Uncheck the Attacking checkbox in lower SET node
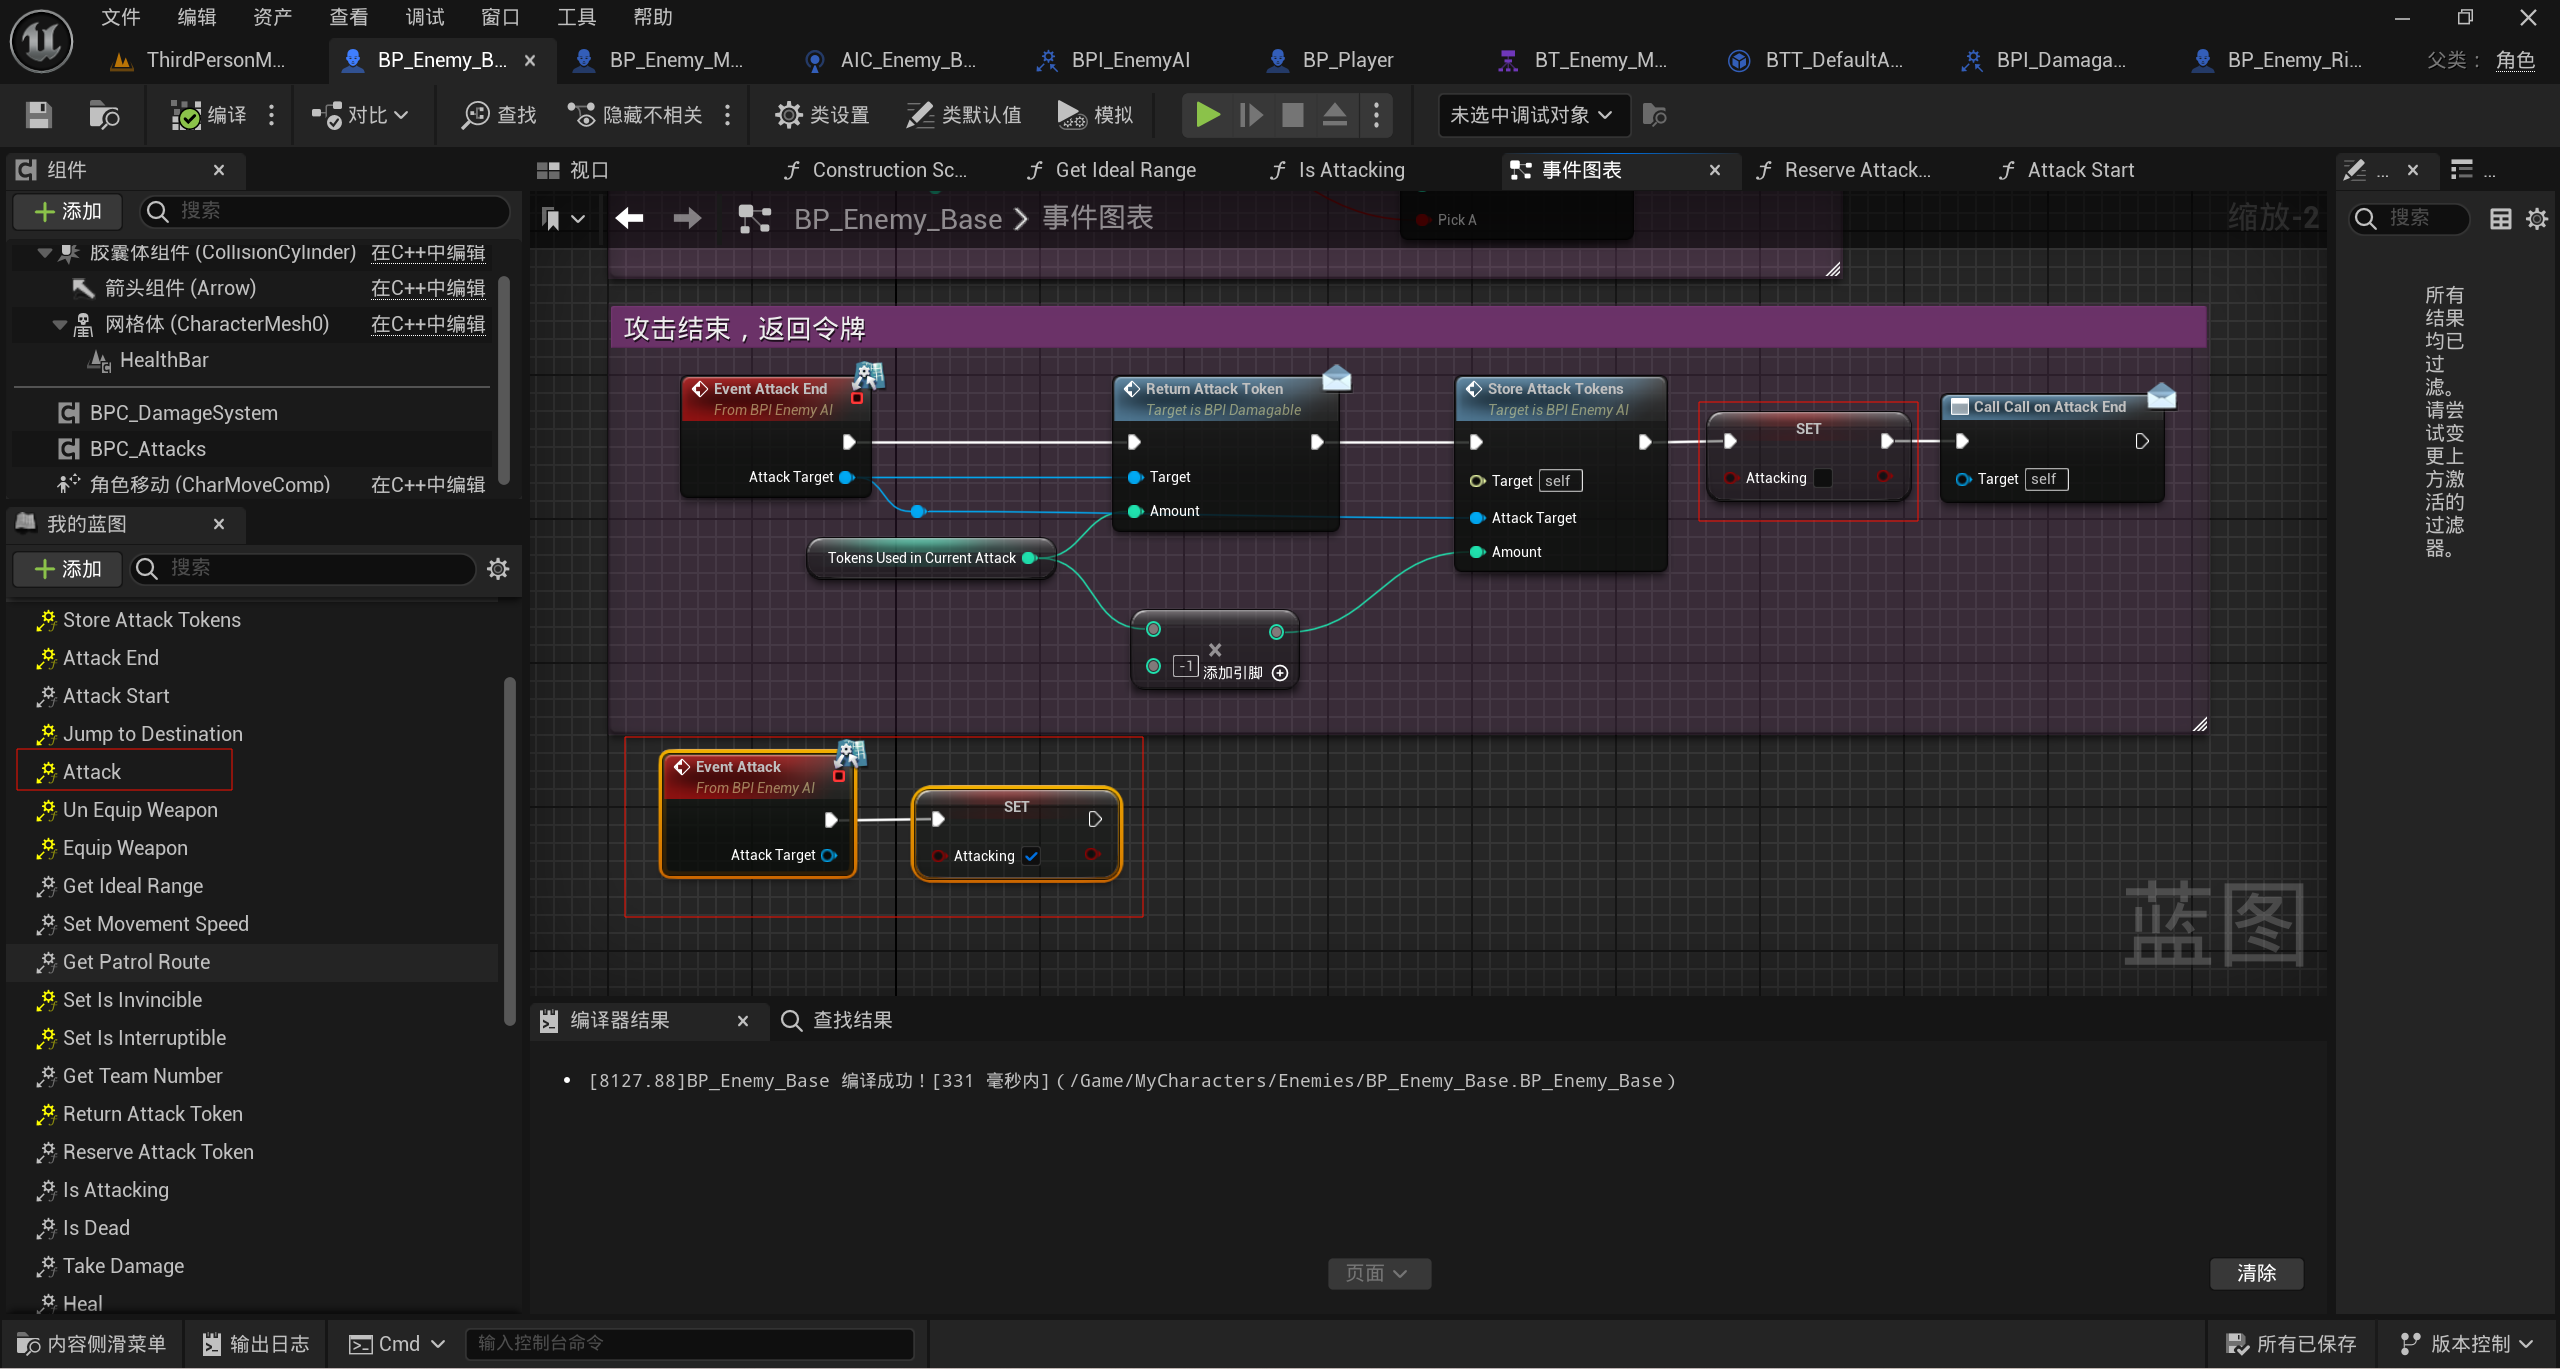 [x=1031, y=856]
